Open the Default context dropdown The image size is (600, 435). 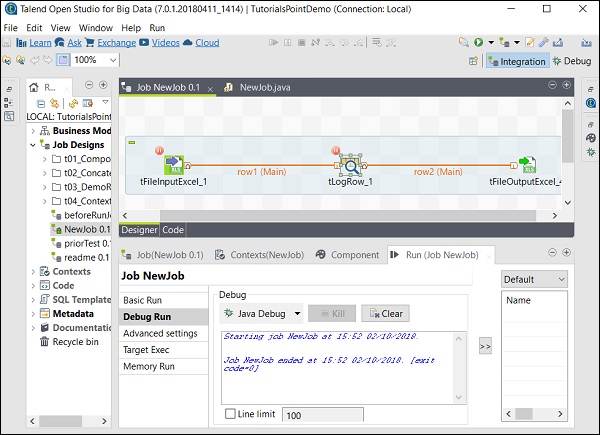pos(534,279)
